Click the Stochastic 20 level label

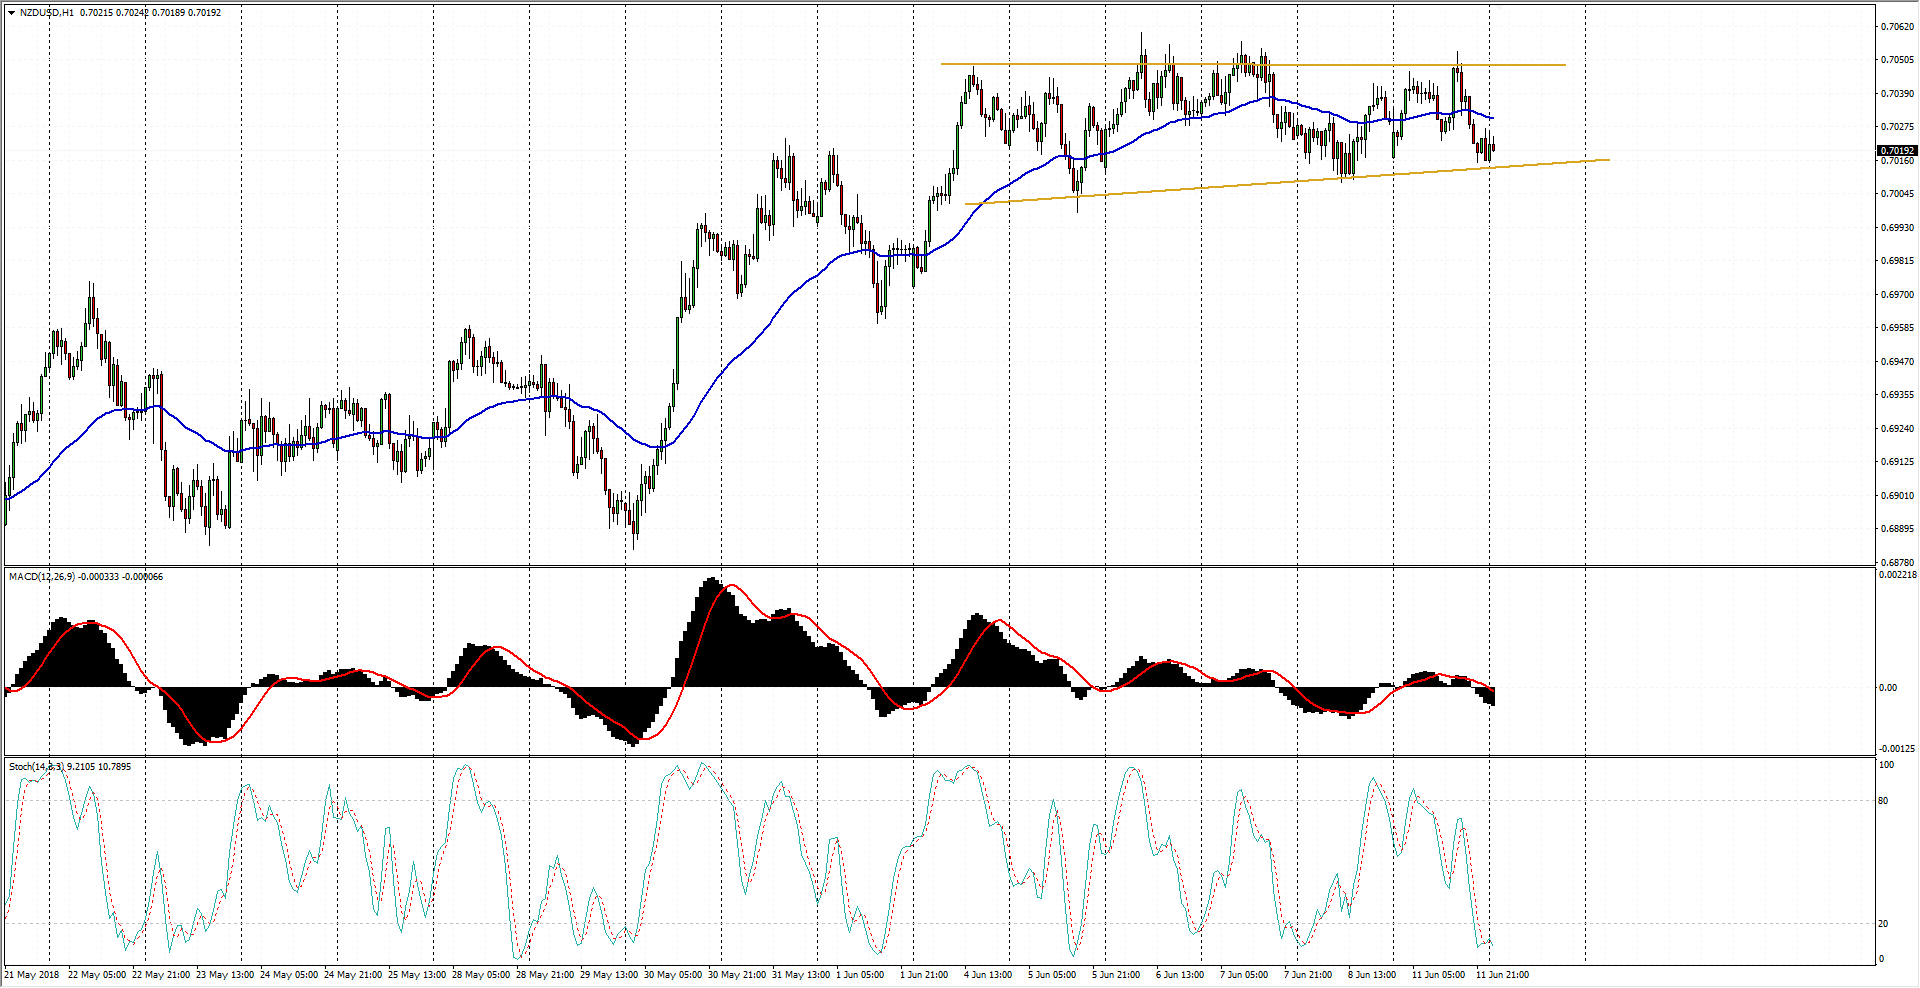tap(1884, 924)
